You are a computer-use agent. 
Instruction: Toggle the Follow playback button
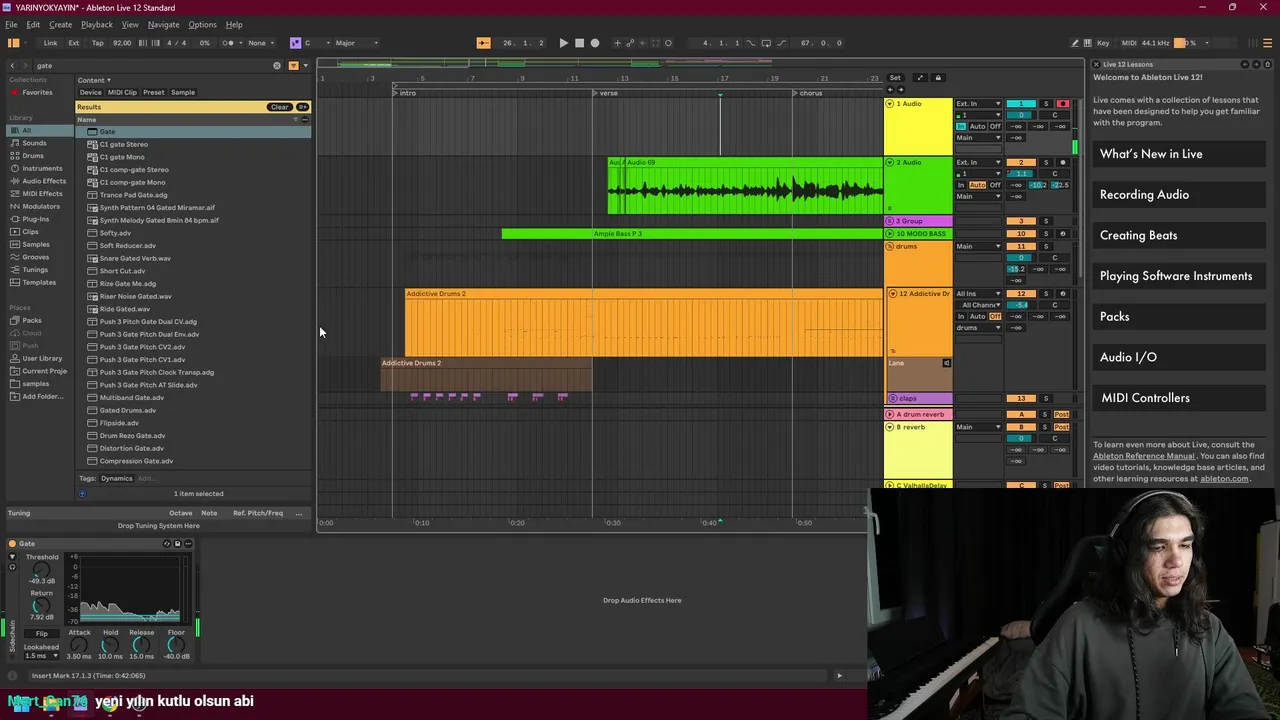tap(483, 43)
